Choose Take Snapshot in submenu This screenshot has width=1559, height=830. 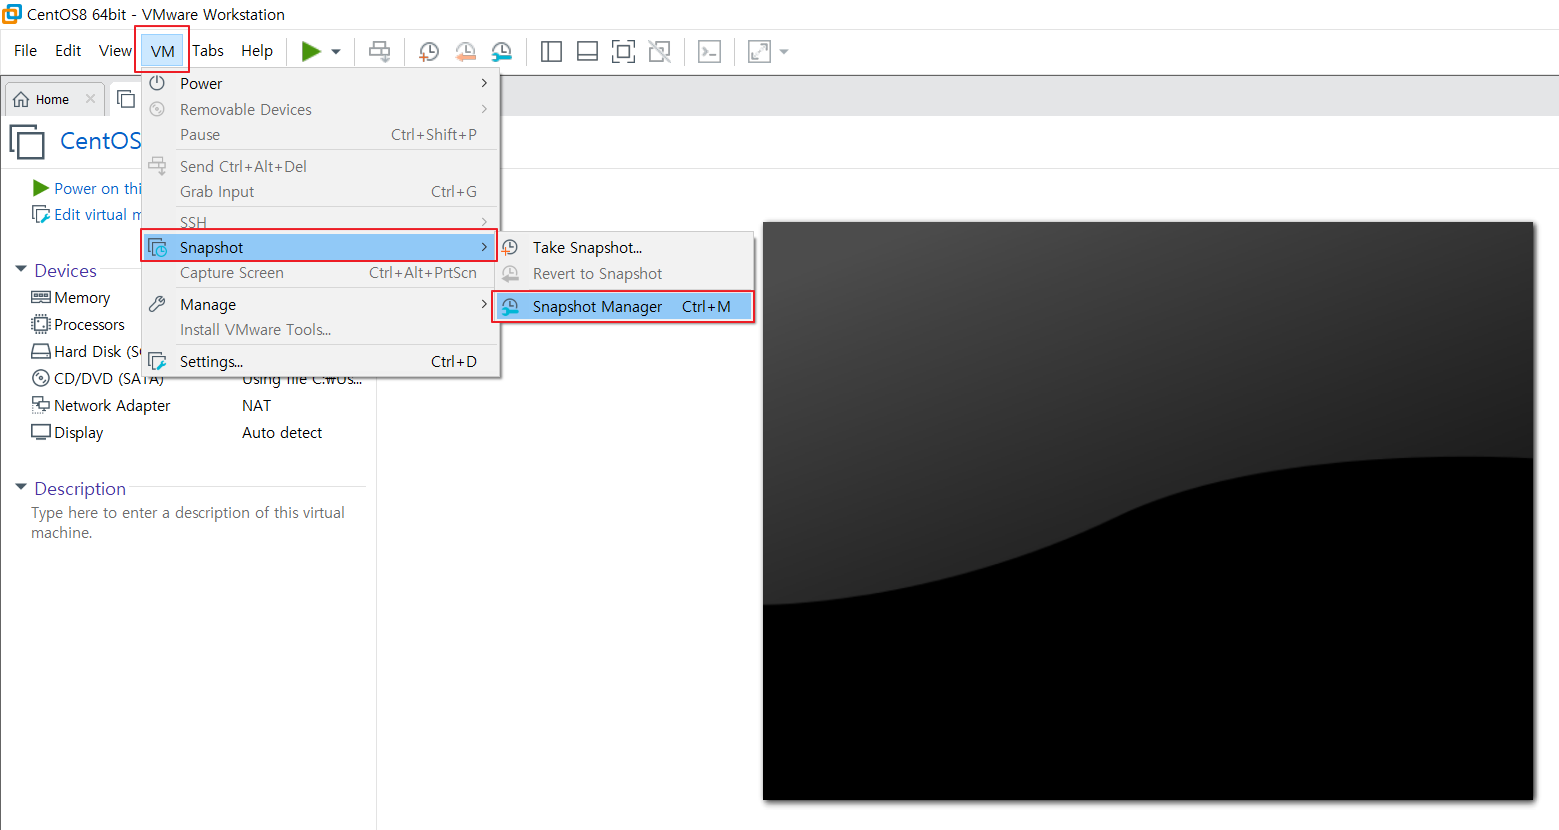point(624,248)
